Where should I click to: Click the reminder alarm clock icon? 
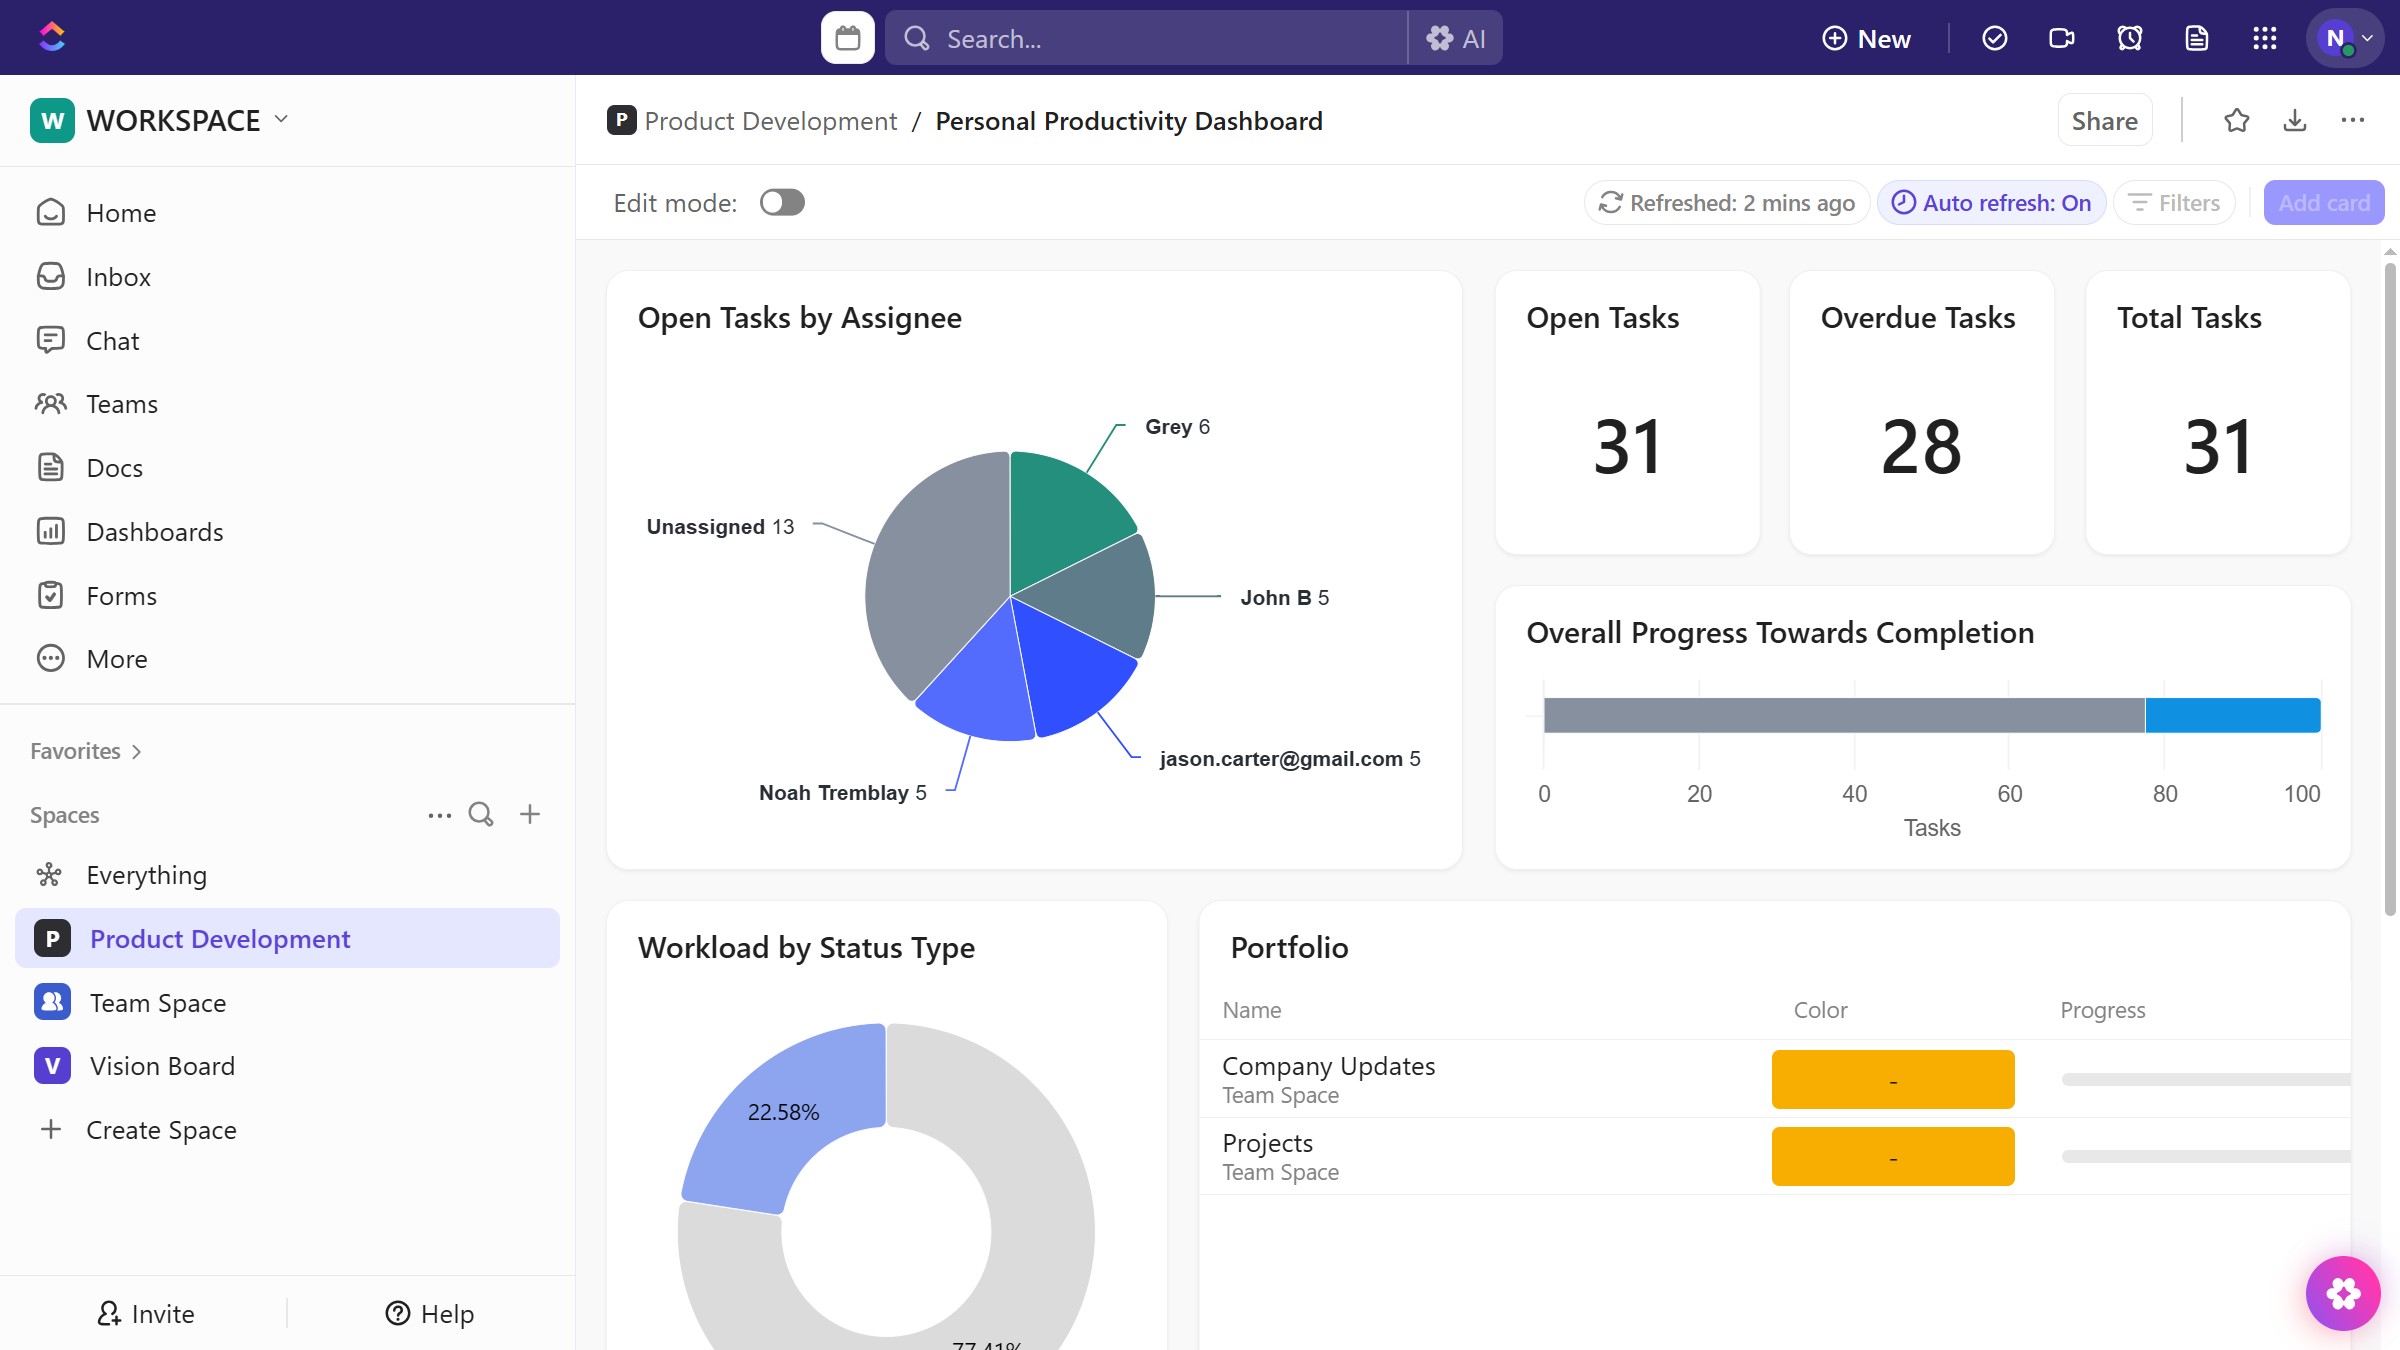tap(2129, 38)
